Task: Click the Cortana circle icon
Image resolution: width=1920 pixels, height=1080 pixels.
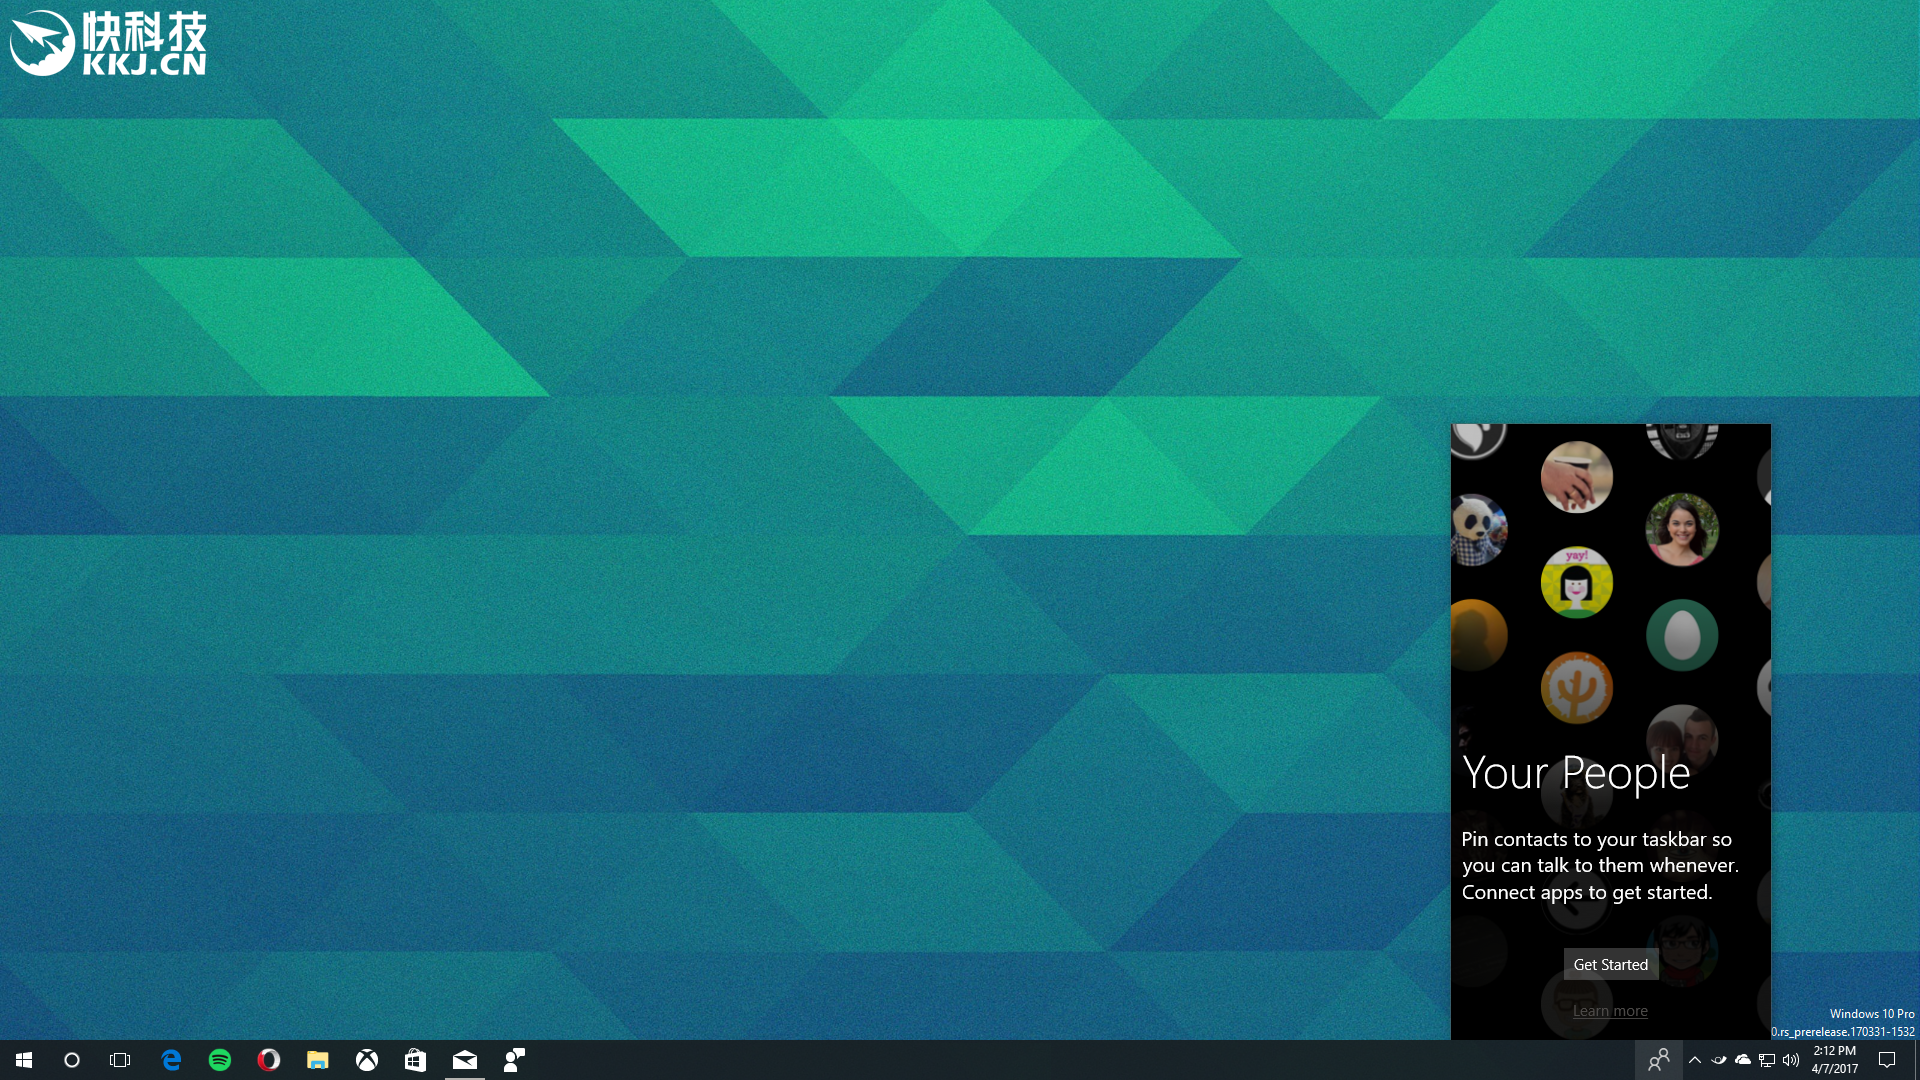Action: tap(72, 1060)
